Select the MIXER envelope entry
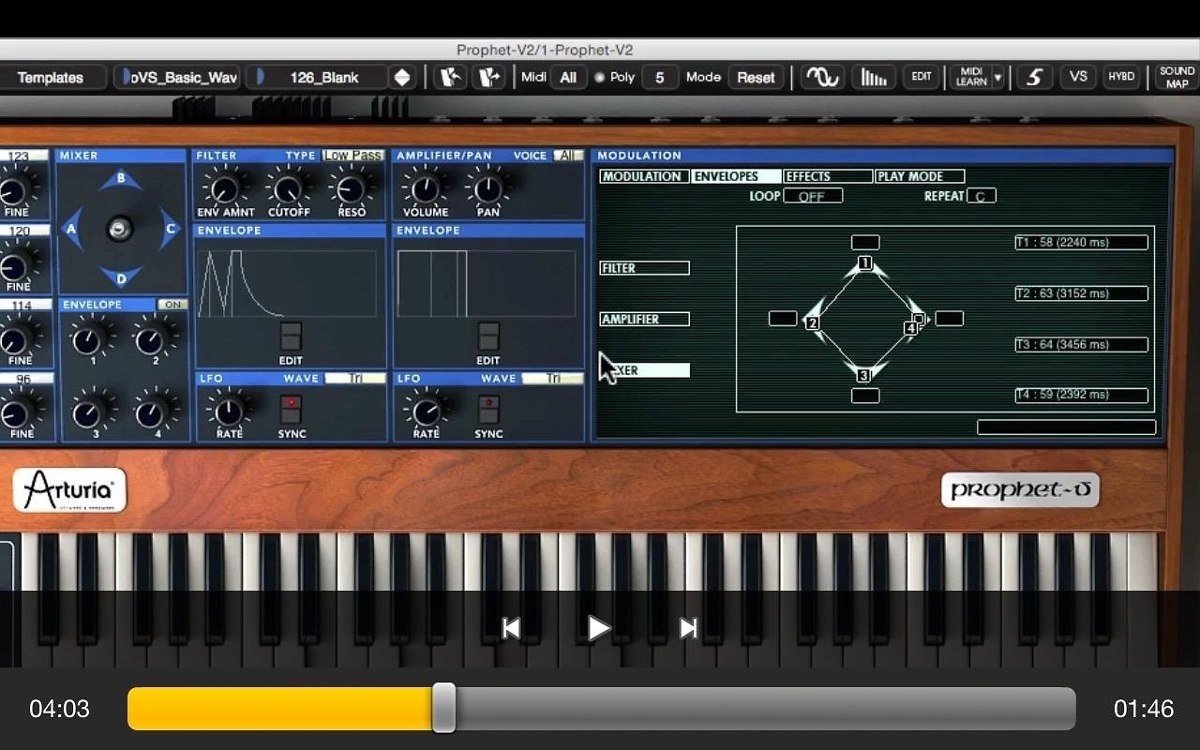1200x750 pixels. (645, 370)
